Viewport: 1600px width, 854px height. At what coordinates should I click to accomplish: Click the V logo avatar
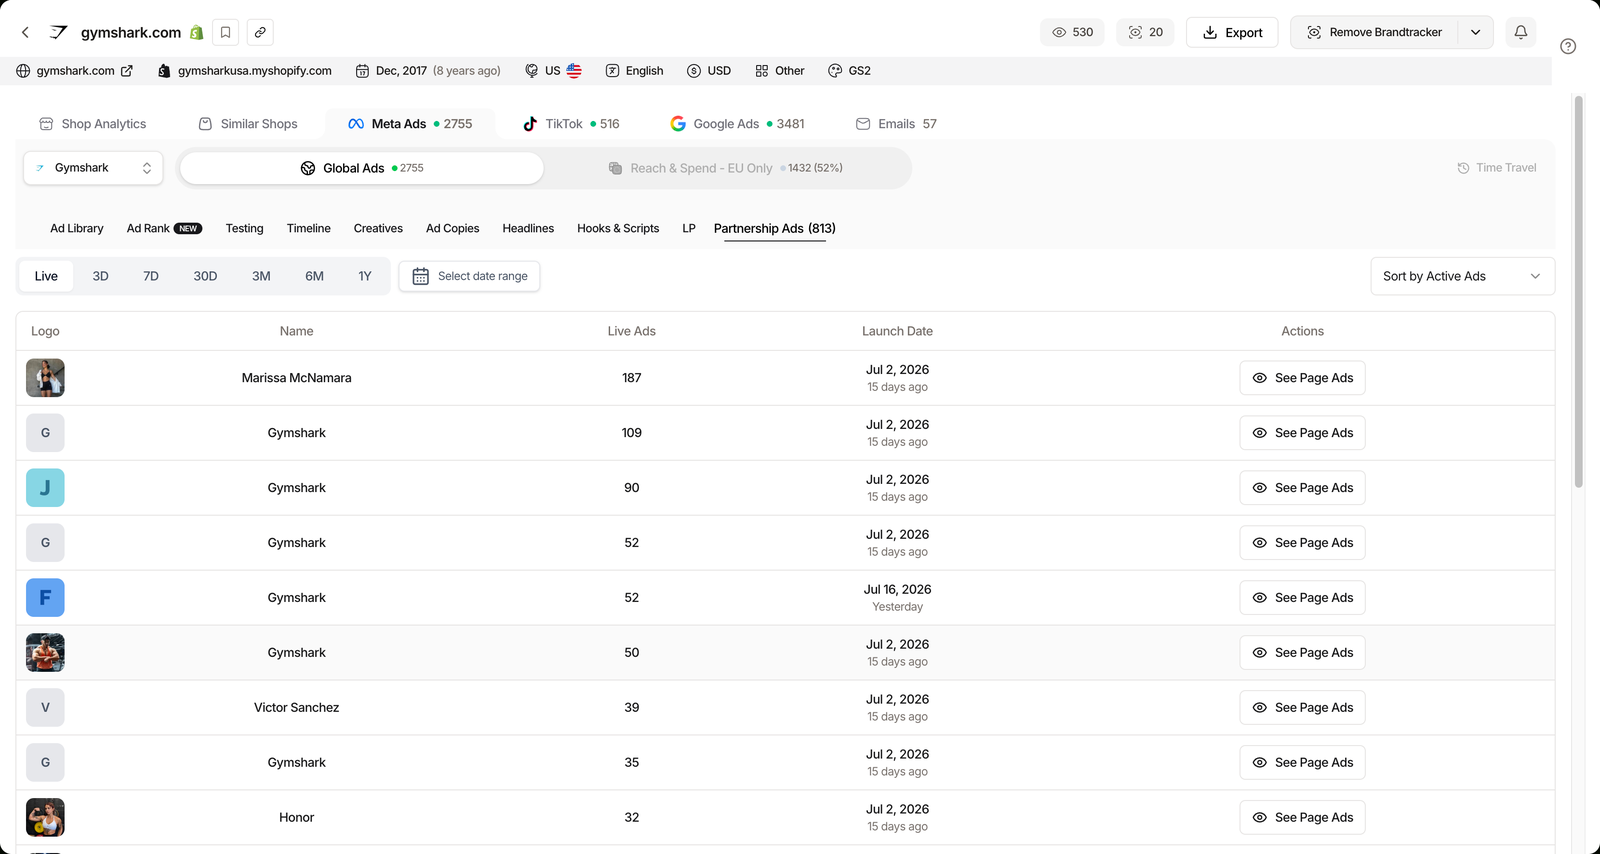pyautogui.click(x=45, y=708)
